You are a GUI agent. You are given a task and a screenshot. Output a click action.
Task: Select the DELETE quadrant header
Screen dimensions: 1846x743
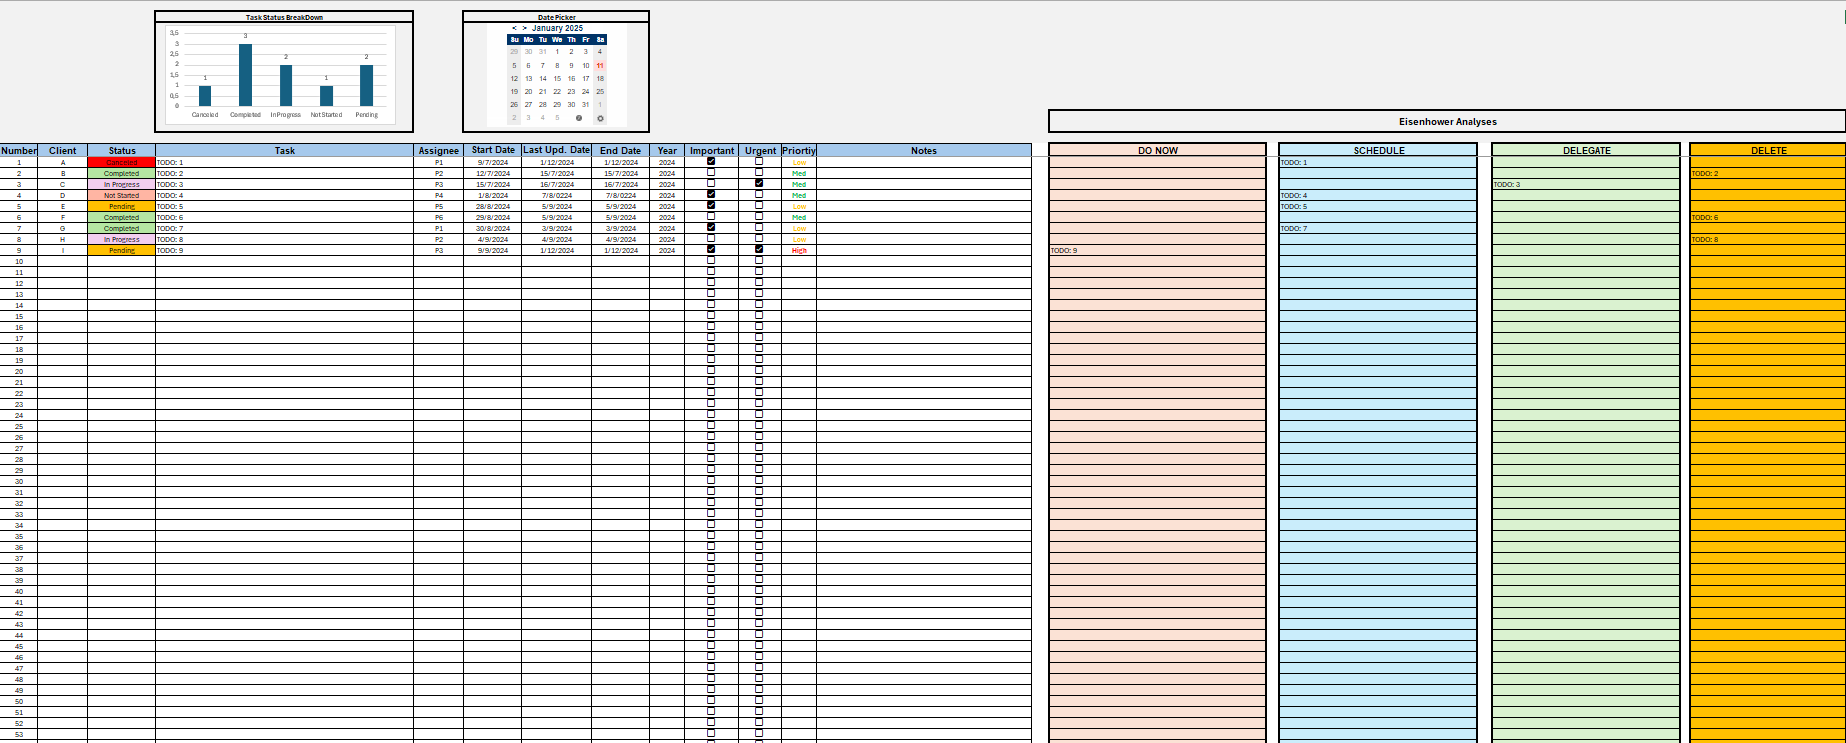pos(1768,151)
